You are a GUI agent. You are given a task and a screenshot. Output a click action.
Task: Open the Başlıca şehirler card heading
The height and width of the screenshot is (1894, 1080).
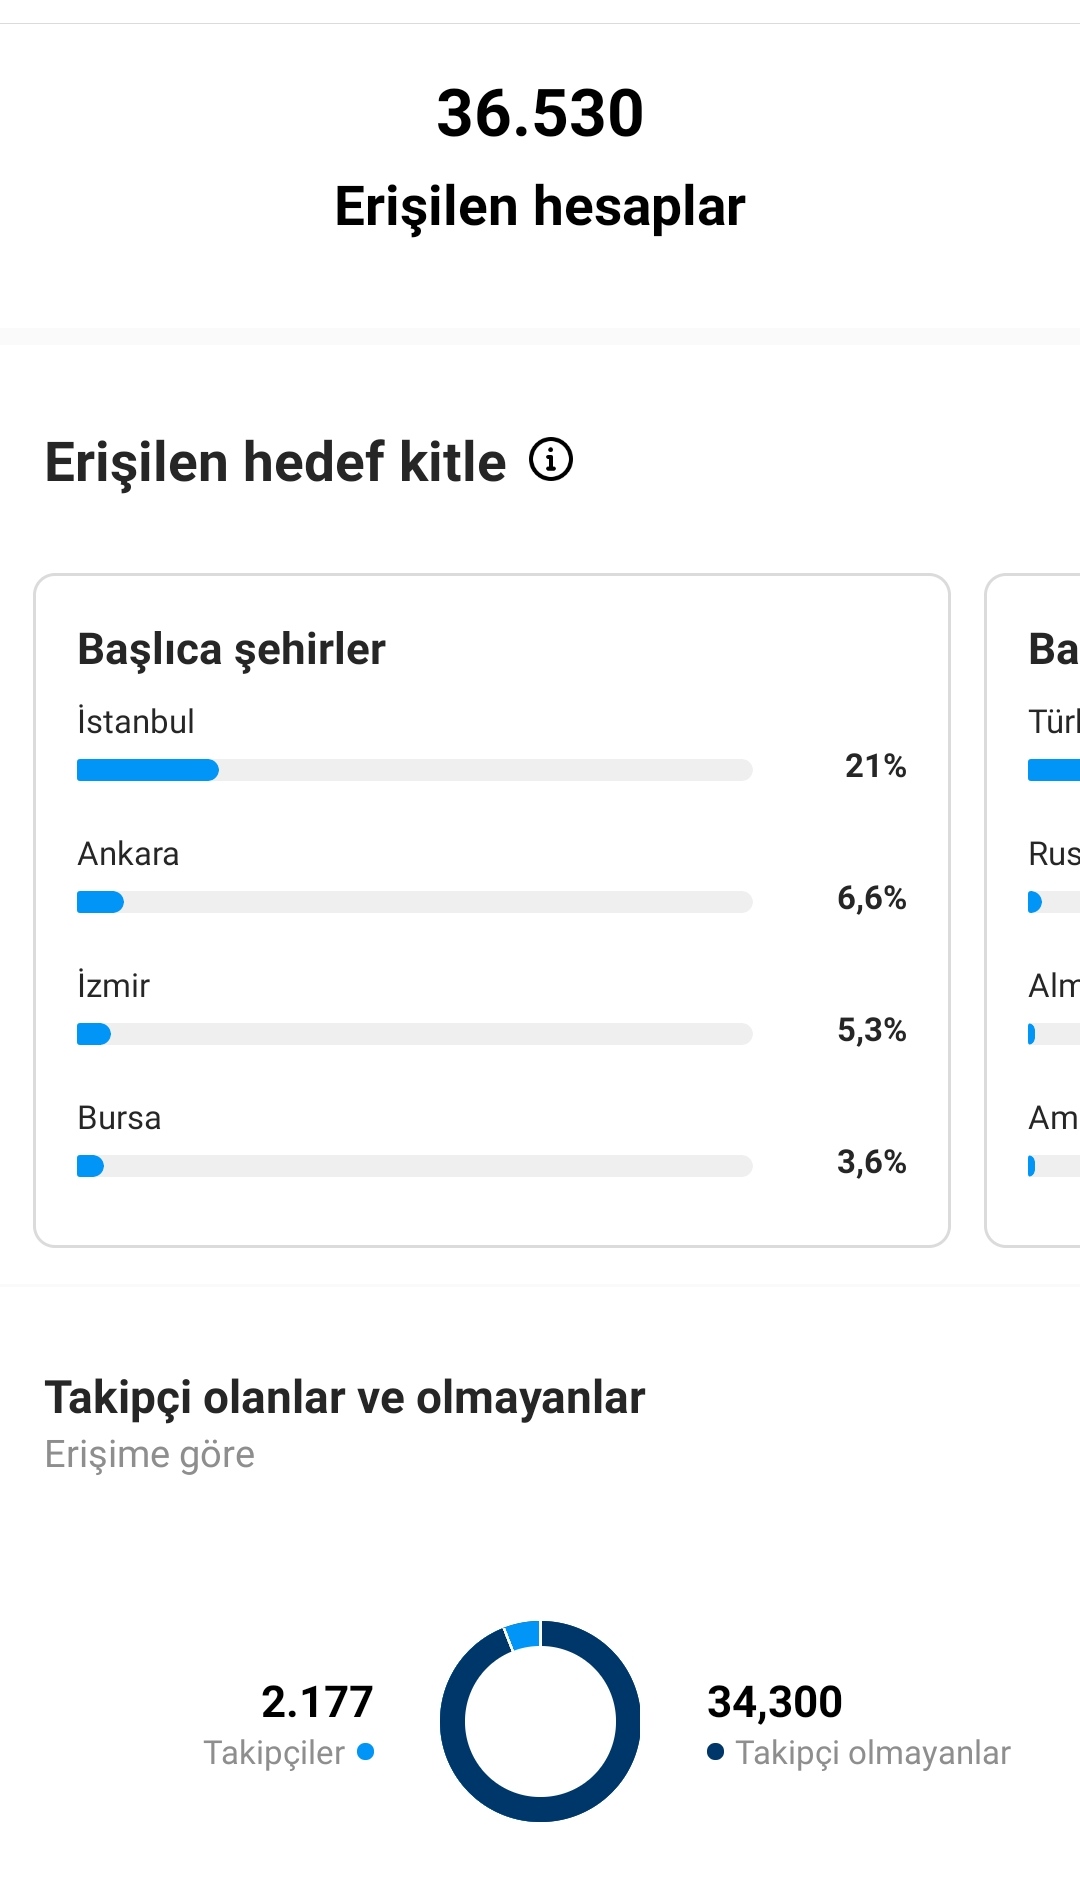pos(231,649)
